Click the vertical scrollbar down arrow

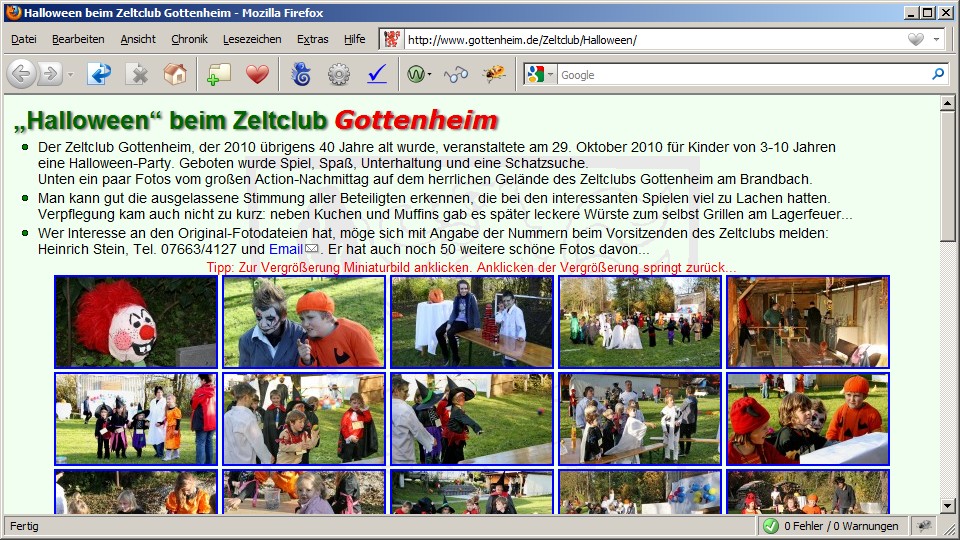coord(948,506)
